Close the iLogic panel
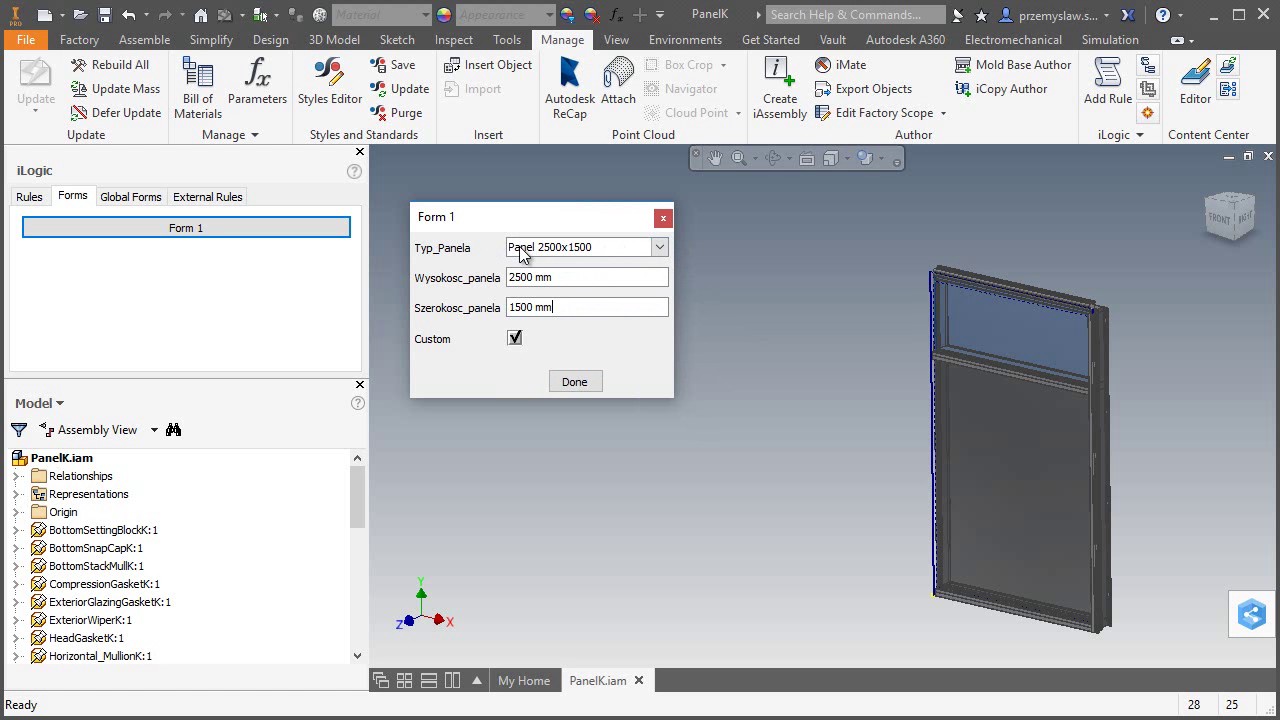1280x720 pixels. (x=360, y=152)
